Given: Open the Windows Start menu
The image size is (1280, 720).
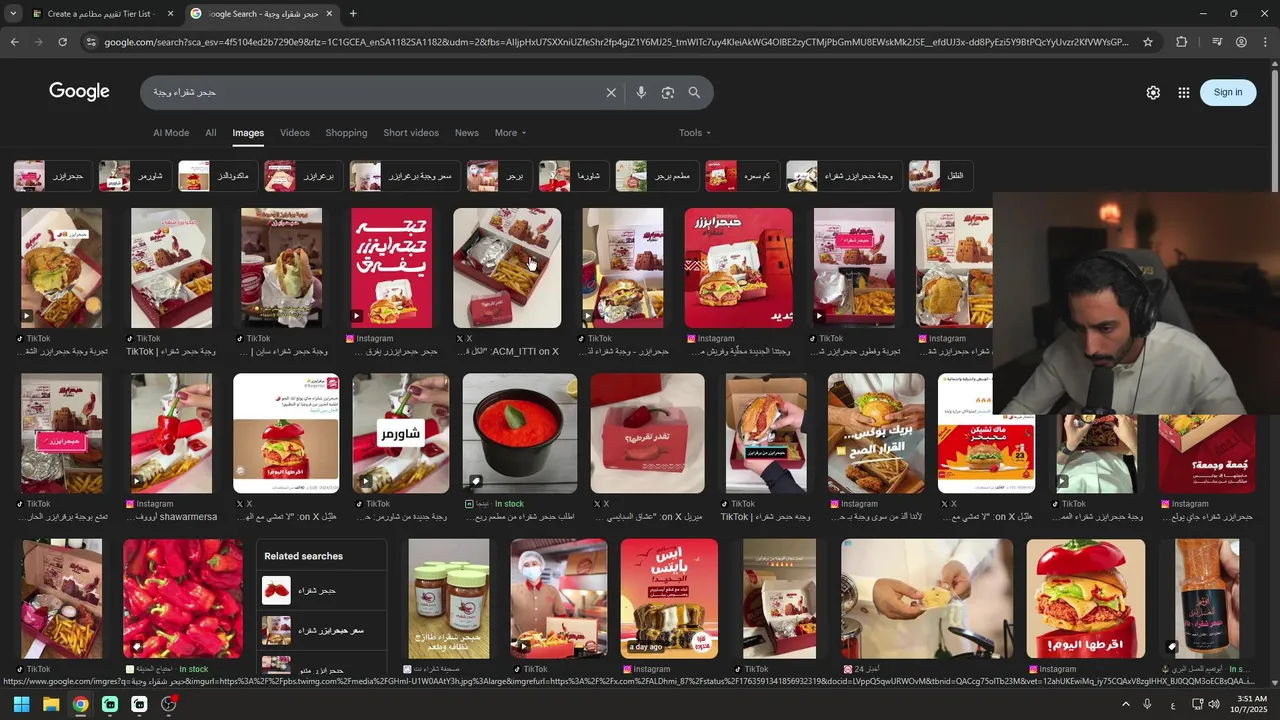Looking at the screenshot, I should pos(21,704).
